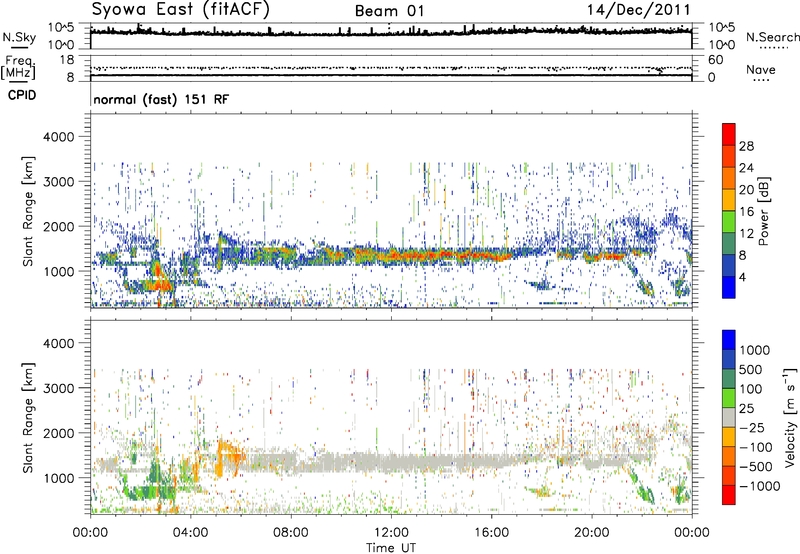Click the "25" tick on the Velocity colorbar
800x554 pixels.
pyautogui.click(x=746, y=408)
